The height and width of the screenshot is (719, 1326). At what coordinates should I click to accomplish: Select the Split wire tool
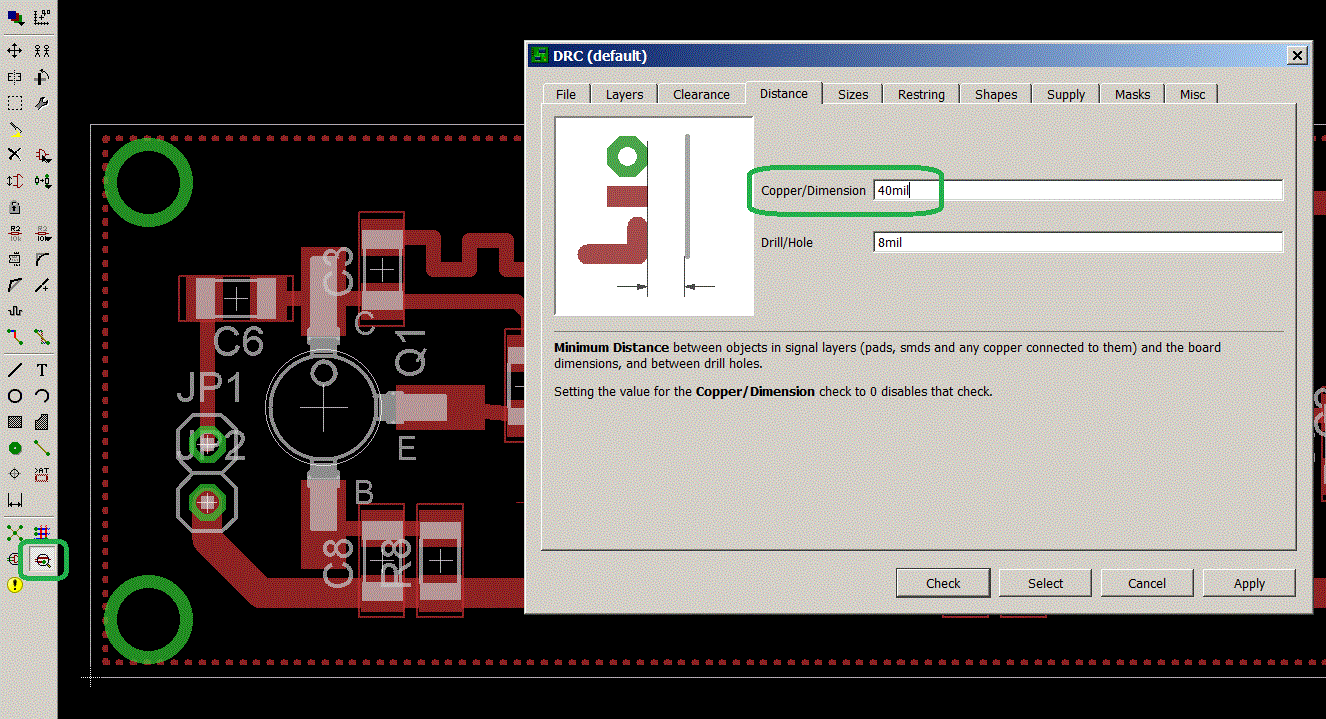click(x=15, y=286)
